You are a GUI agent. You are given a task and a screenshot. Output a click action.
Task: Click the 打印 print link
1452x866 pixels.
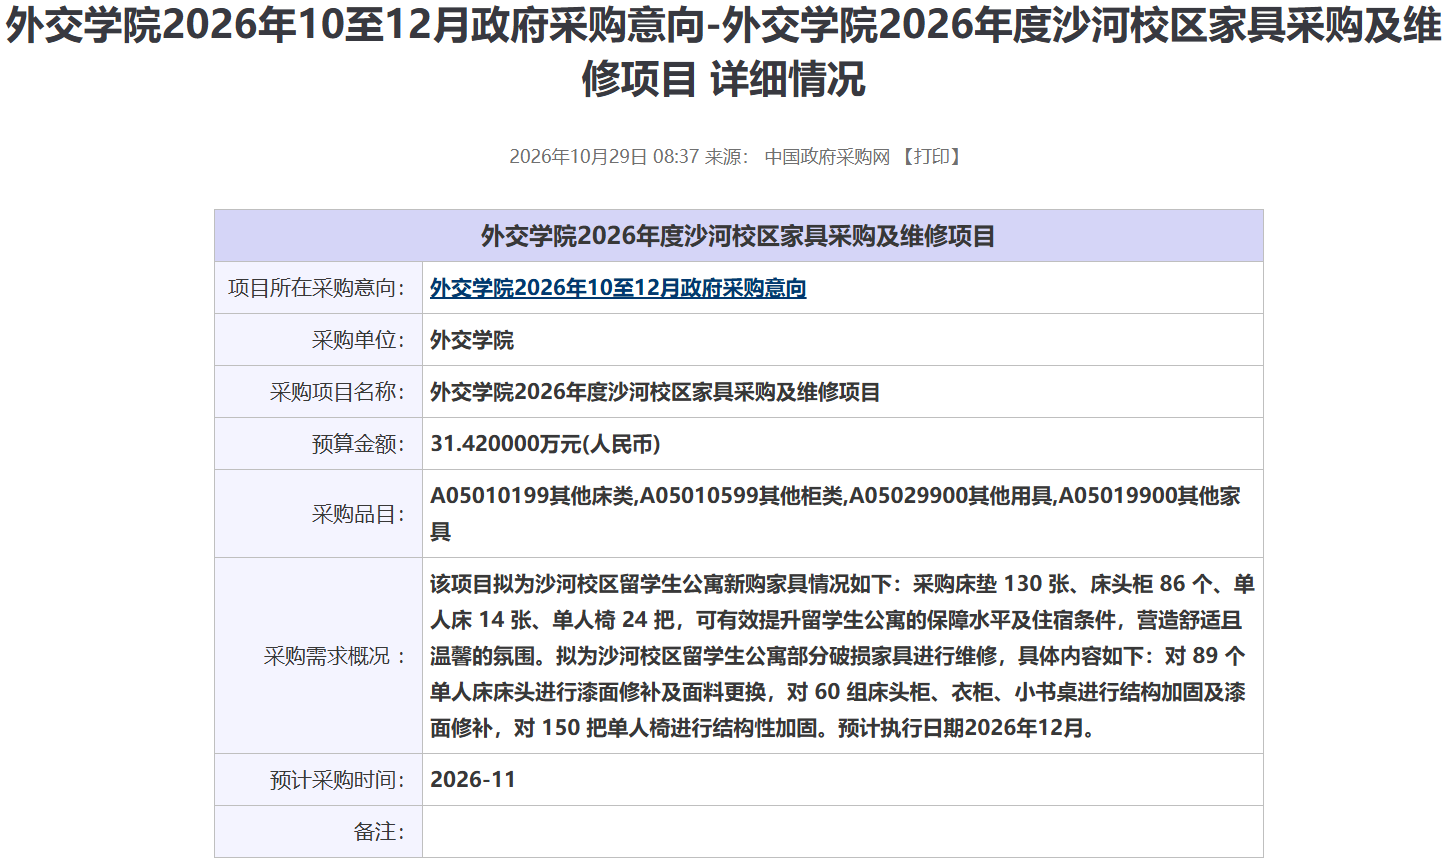click(930, 157)
